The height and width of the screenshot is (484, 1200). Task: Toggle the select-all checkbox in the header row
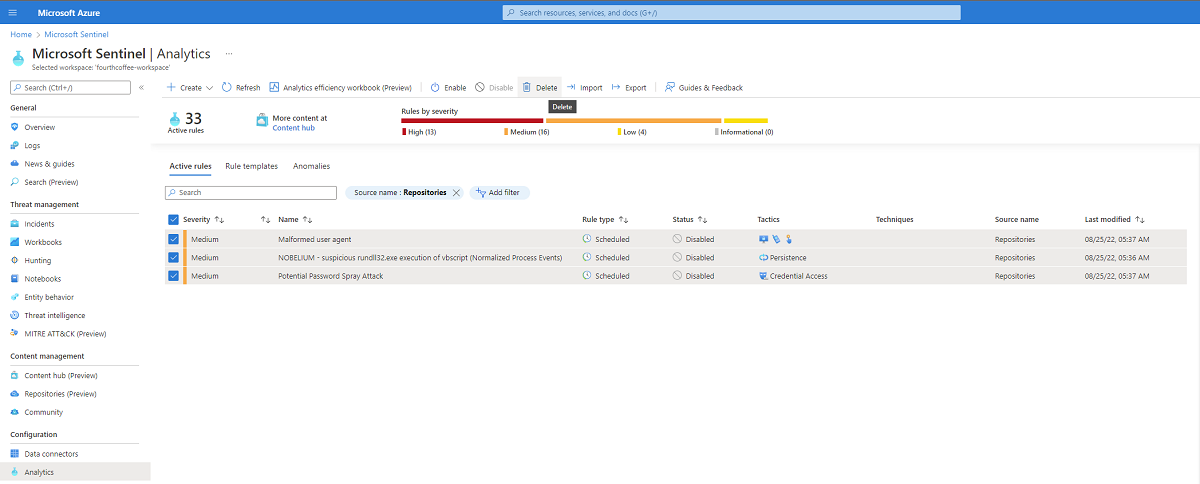[174, 219]
